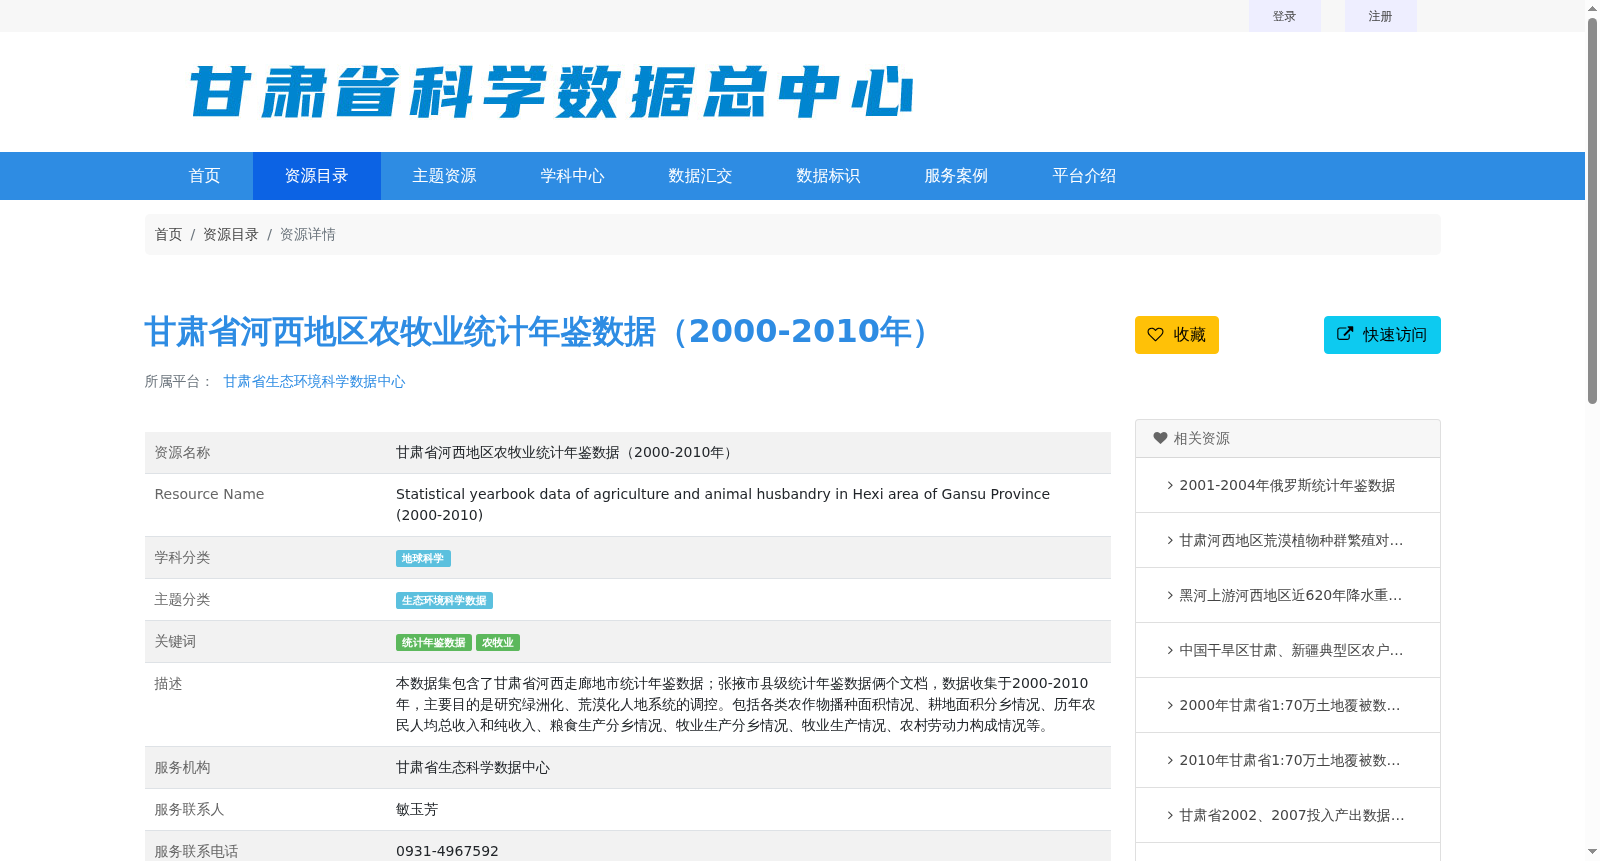The width and height of the screenshot is (1600, 861).
Task: Select 学科中心 menu item
Action: click(x=573, y=176)
